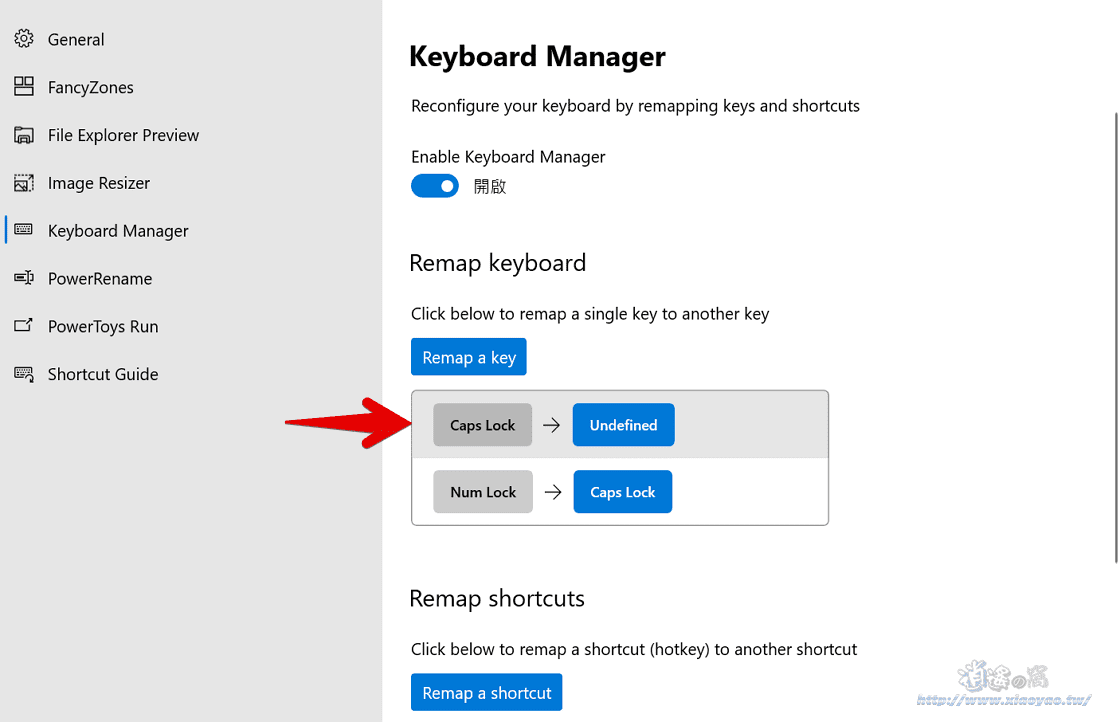Image resolution: width=1120 pixels, height=722 pixels.
Task: Click the settings page vertical scrollbar
Action: (1116, 337)
